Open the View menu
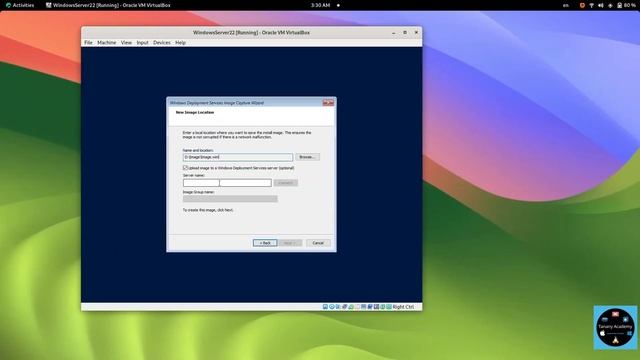 pos(126,42)
